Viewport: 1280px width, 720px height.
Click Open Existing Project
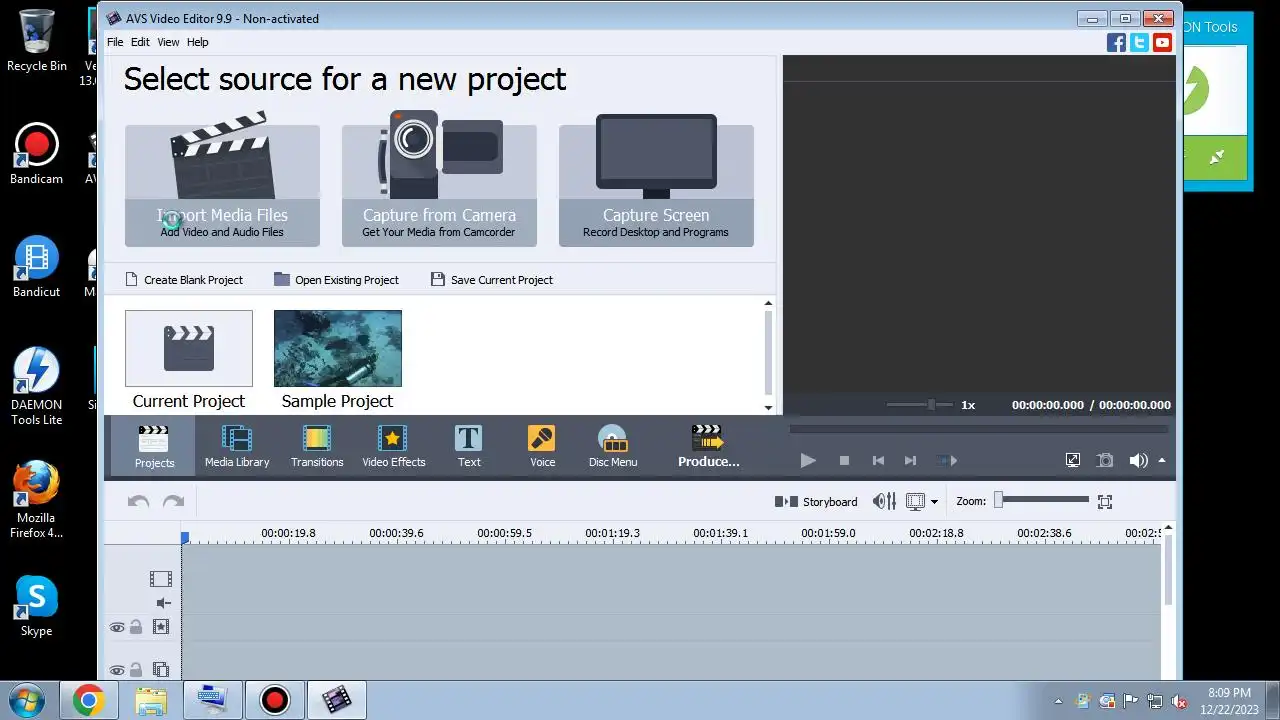click(337, 280)
